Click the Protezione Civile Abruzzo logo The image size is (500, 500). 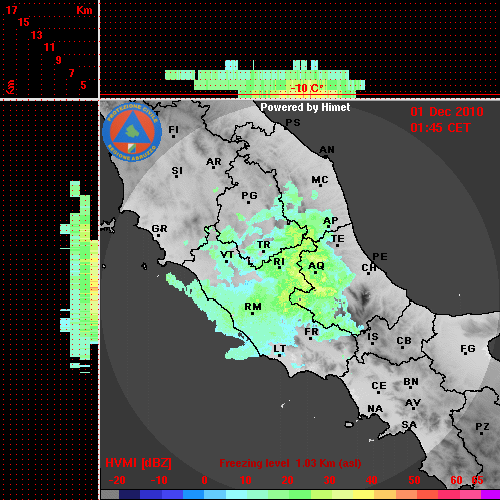pos(132,132)
